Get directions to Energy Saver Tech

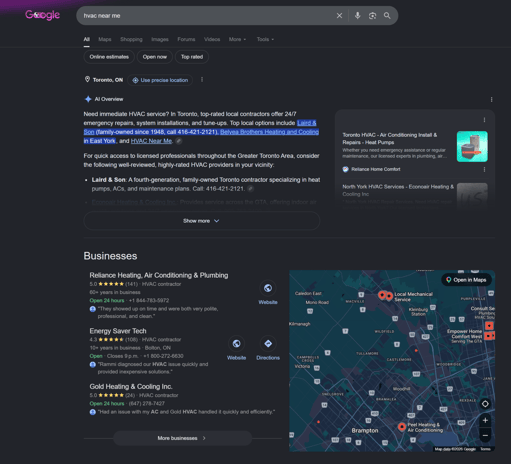click(x=268, y=344)
